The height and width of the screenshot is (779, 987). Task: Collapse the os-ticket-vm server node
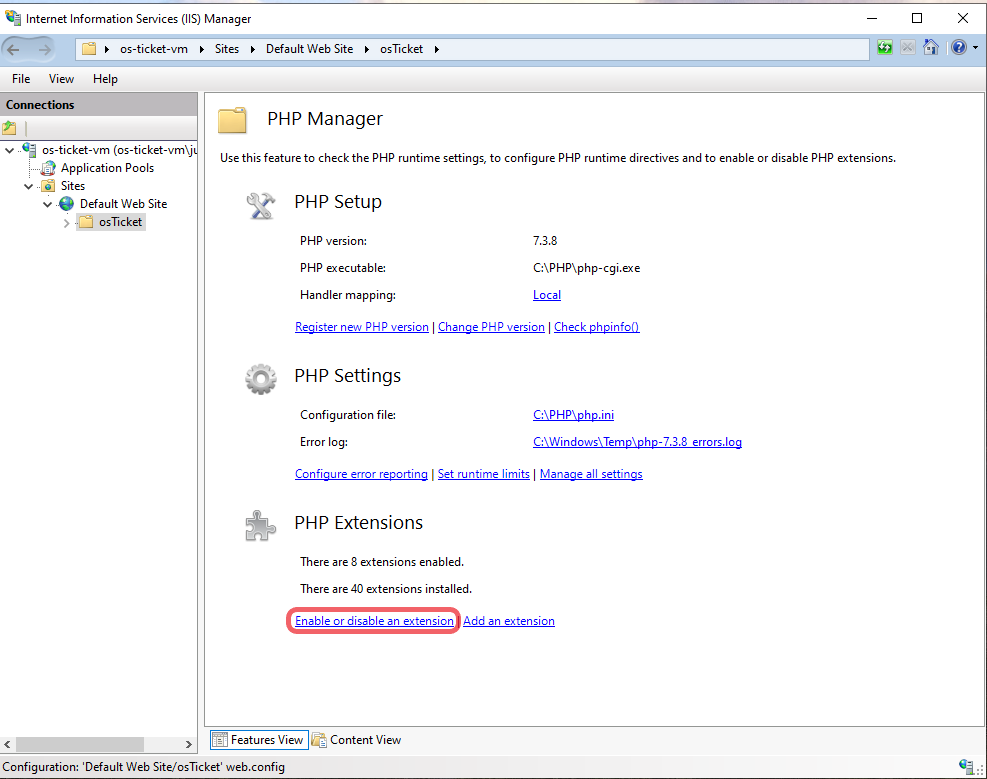point(9,150)
